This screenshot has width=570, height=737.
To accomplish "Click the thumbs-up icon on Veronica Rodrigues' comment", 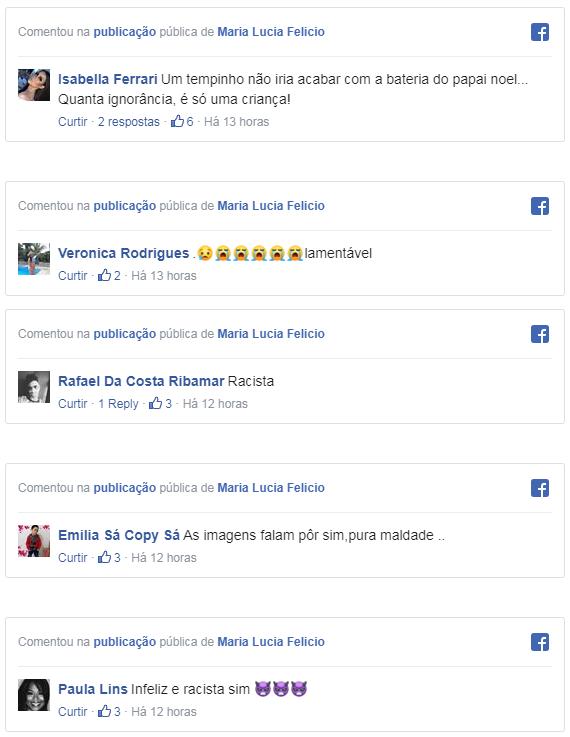I will (104, 275).
